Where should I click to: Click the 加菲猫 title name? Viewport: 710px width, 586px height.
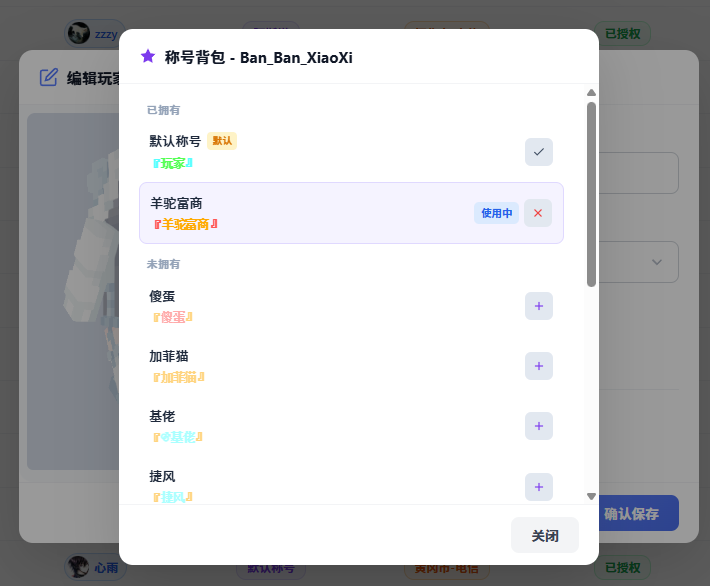pyautogui.click(x=169, y=356)
